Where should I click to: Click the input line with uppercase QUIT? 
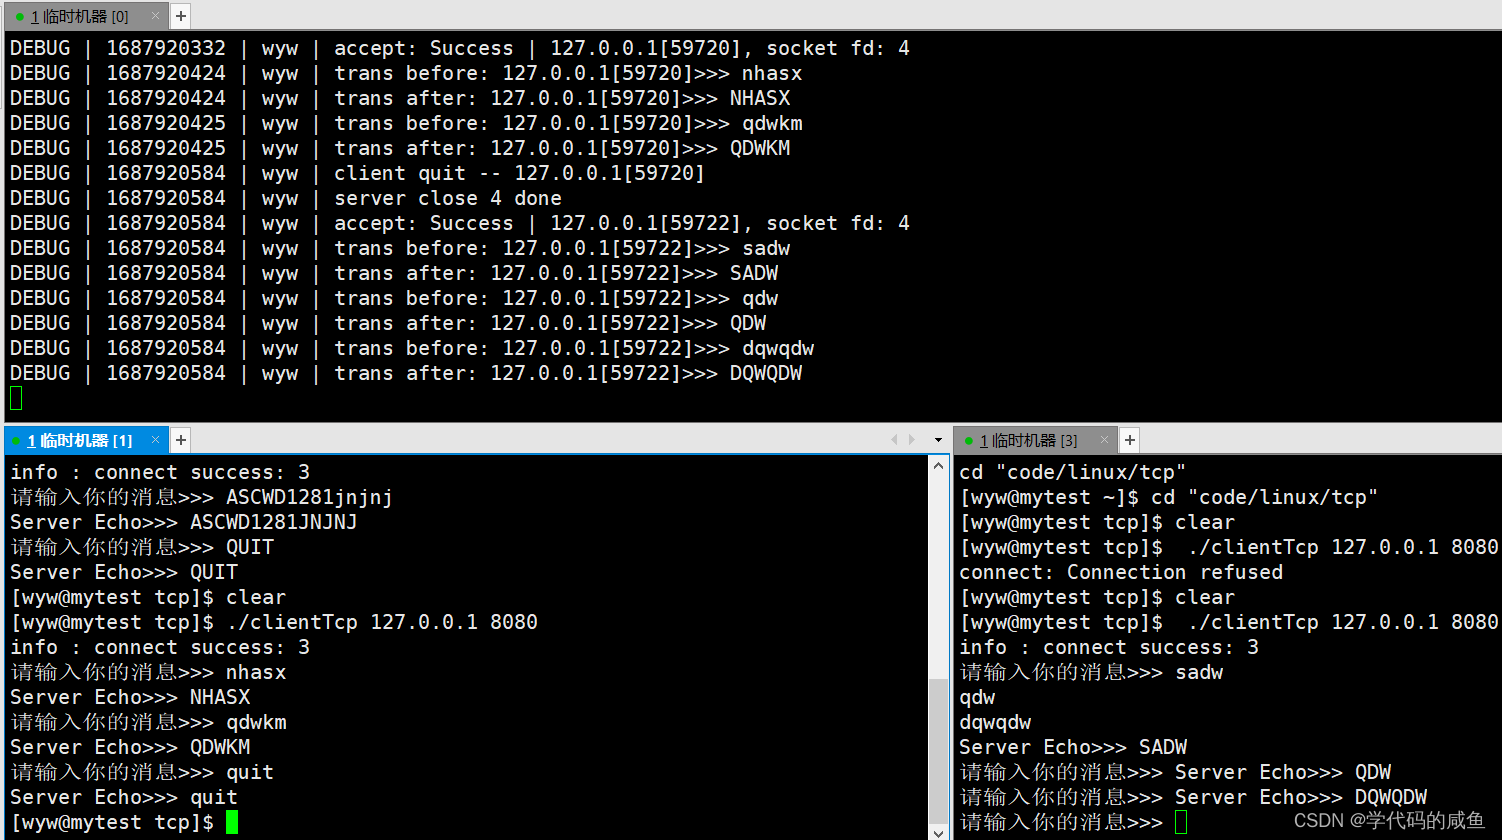coord(141,547)
